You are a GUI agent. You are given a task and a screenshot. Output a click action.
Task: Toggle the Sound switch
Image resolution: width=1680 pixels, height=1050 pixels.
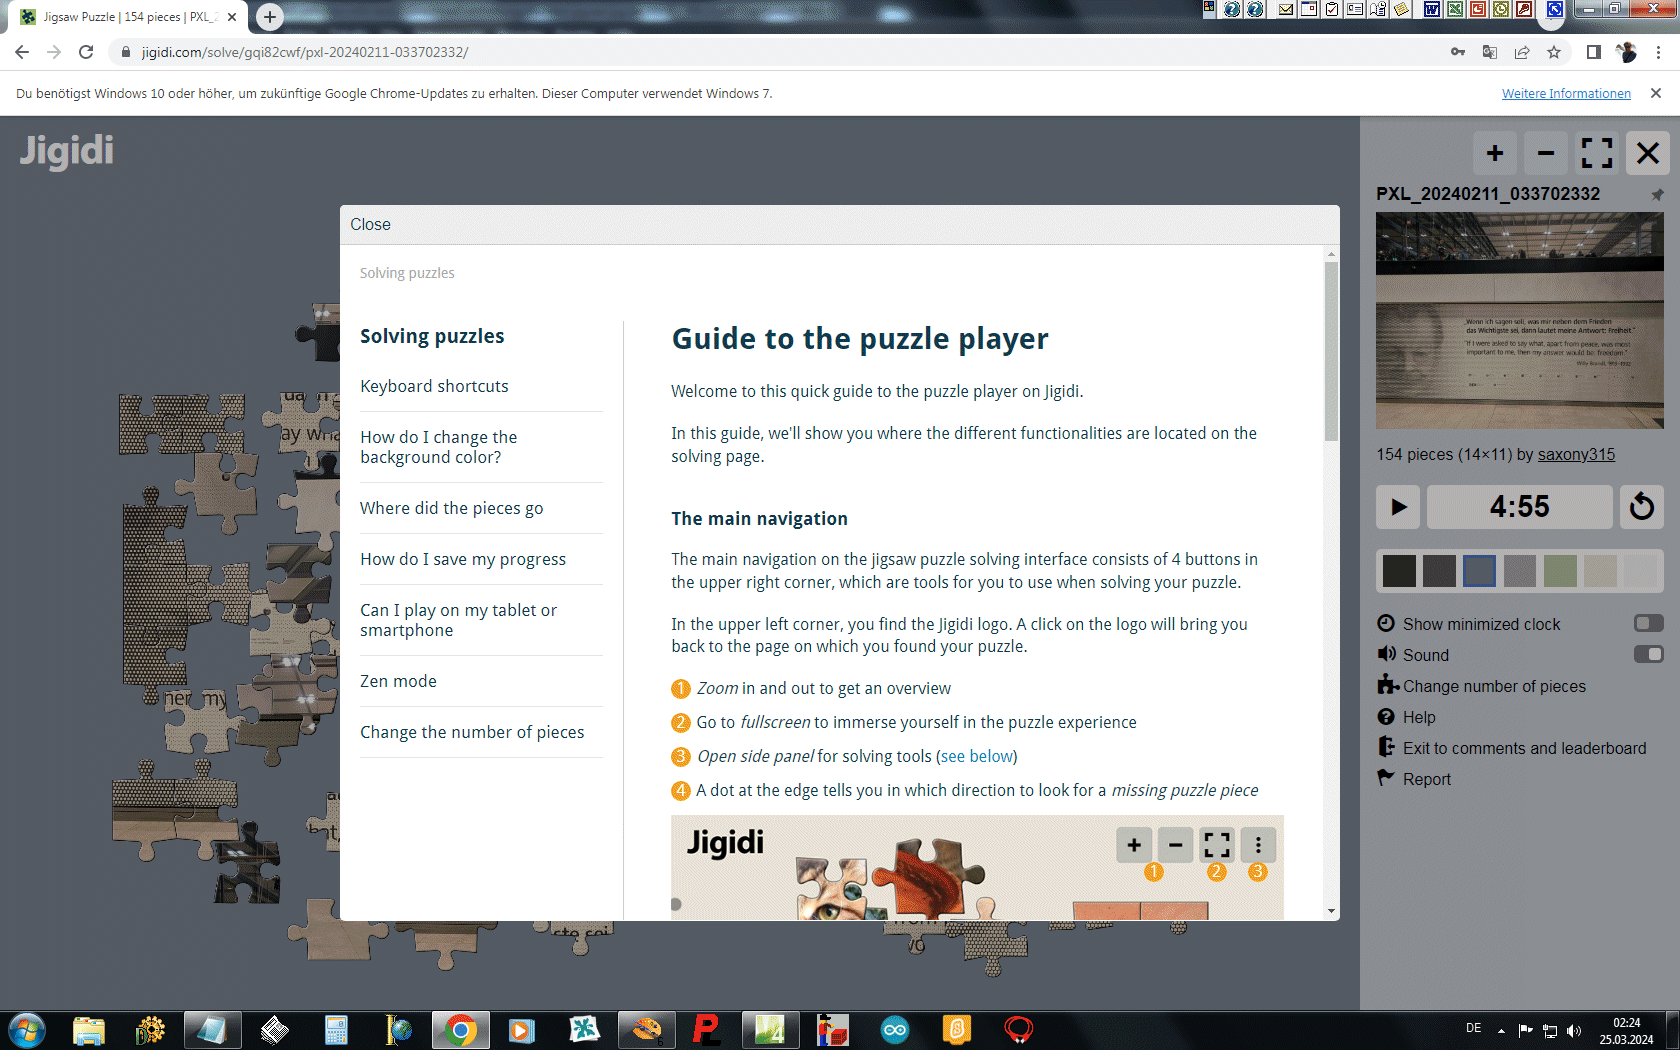(1648, 655)
